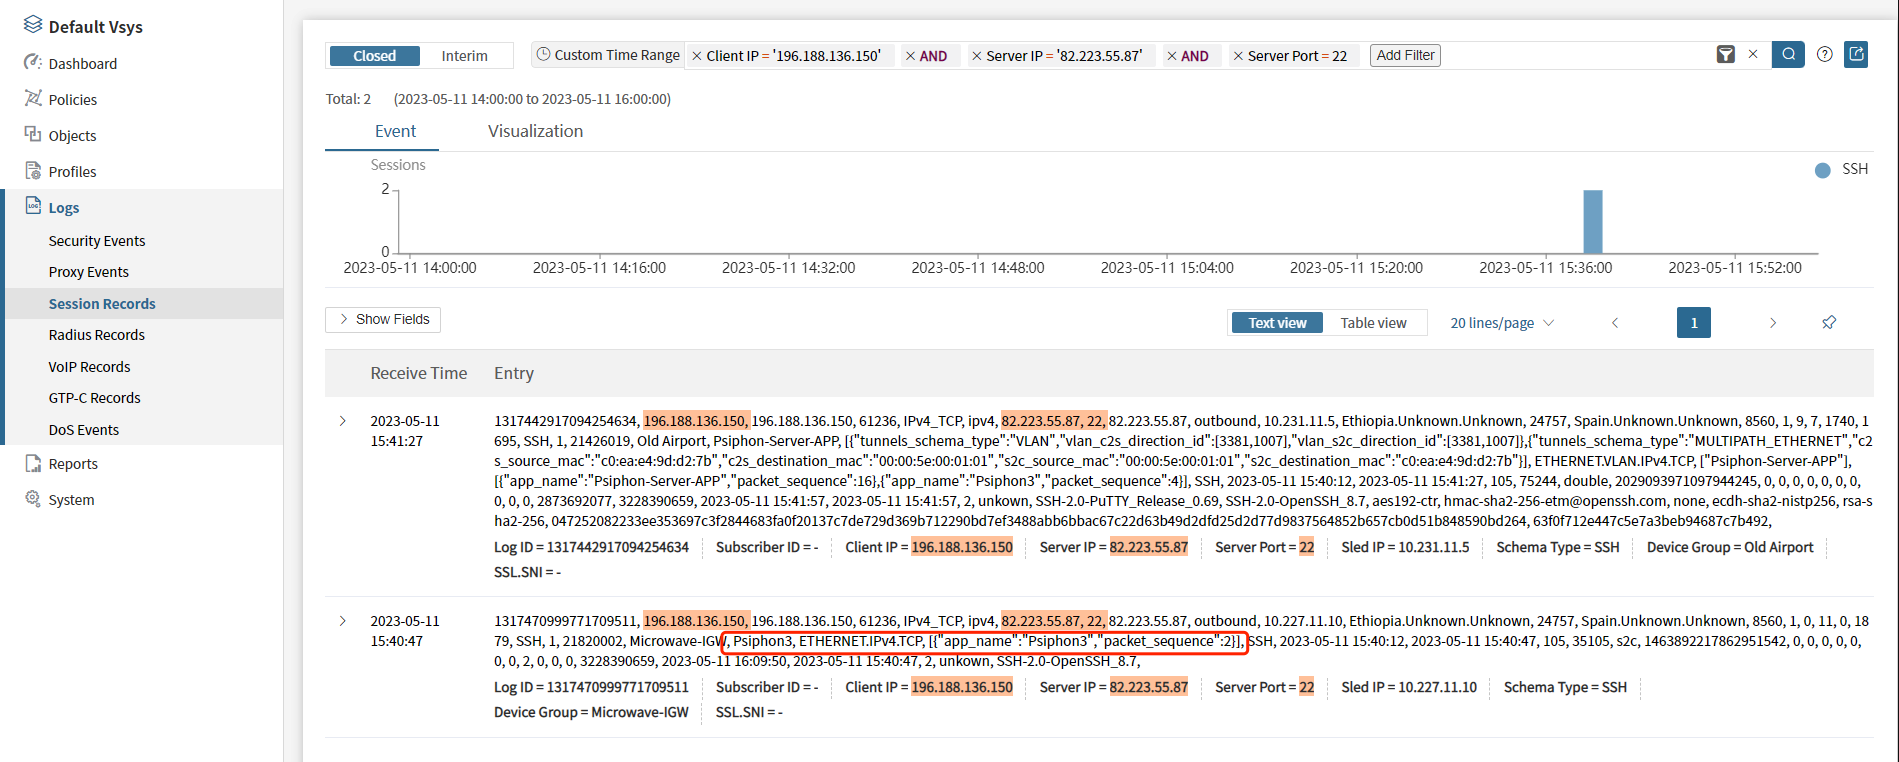Click the session bar in the chart
Image resolution: width=1899 pixels, height=762 pixels.
[x=1592, y=222]
